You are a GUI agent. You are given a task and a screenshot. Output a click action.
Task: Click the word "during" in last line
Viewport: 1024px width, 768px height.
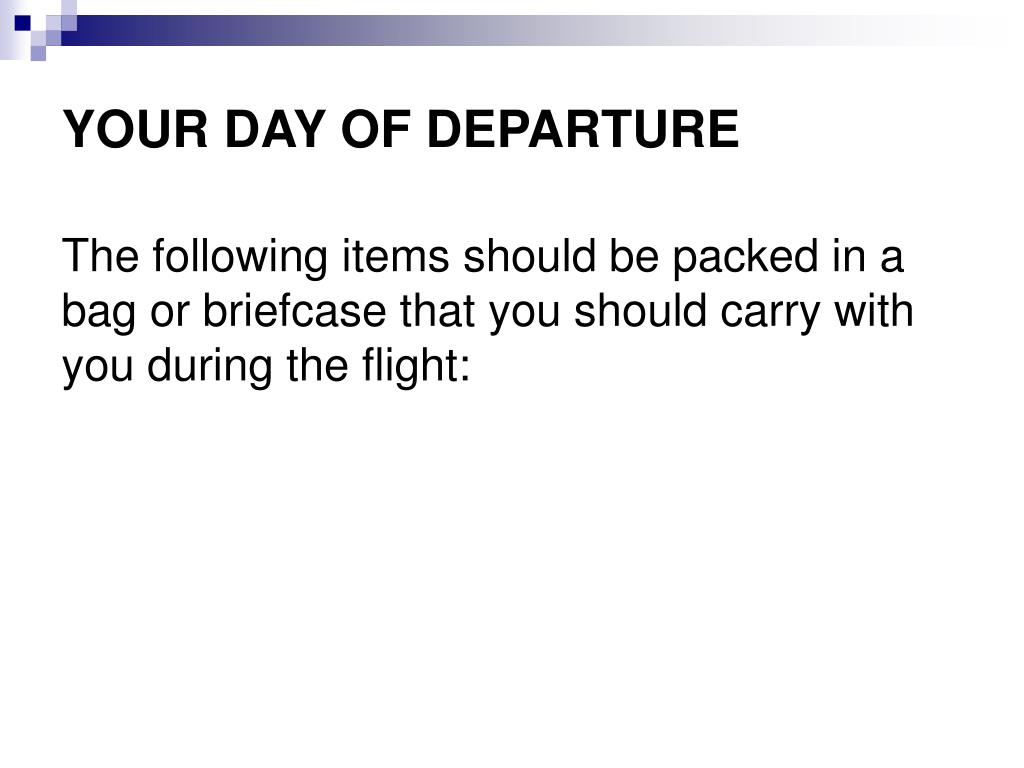(x=210, y=366)
